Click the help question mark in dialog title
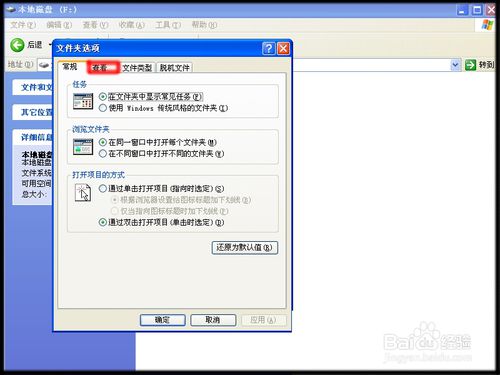This screenshot has height=375, width=500. (269, 49)
